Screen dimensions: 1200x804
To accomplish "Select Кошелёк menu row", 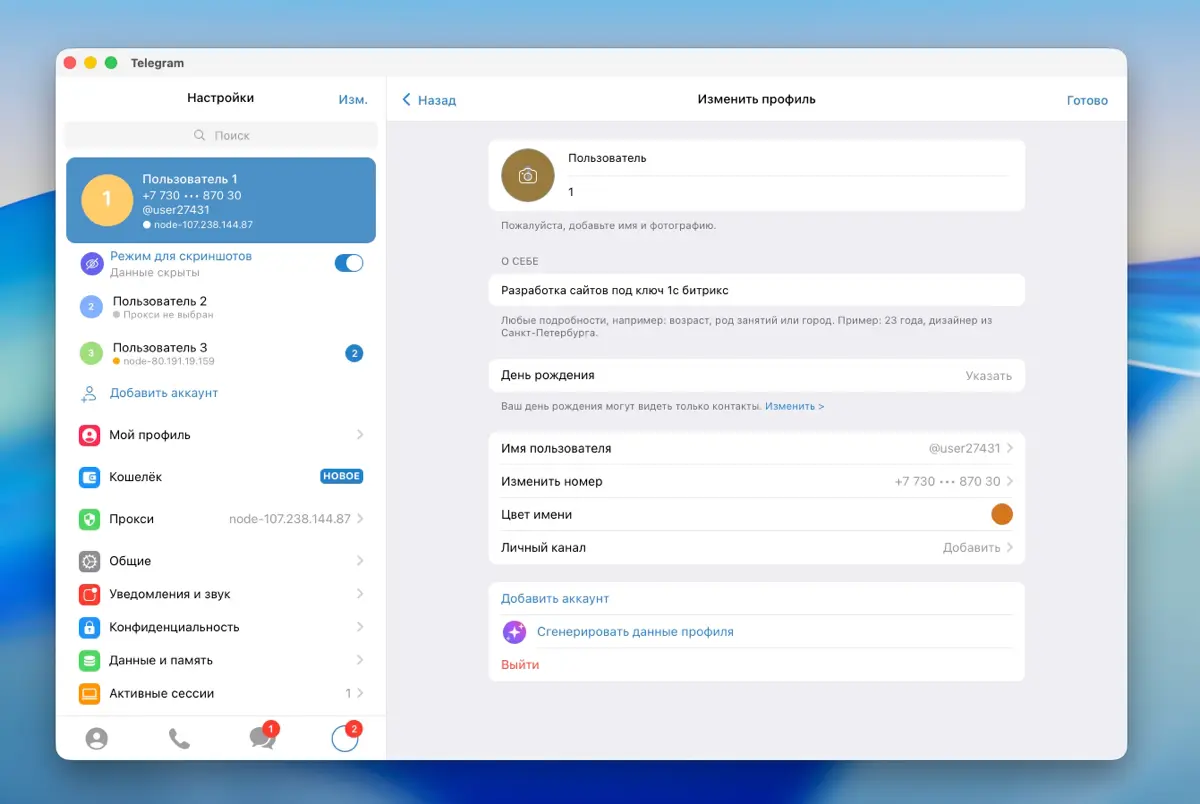I will pos(221,477).
